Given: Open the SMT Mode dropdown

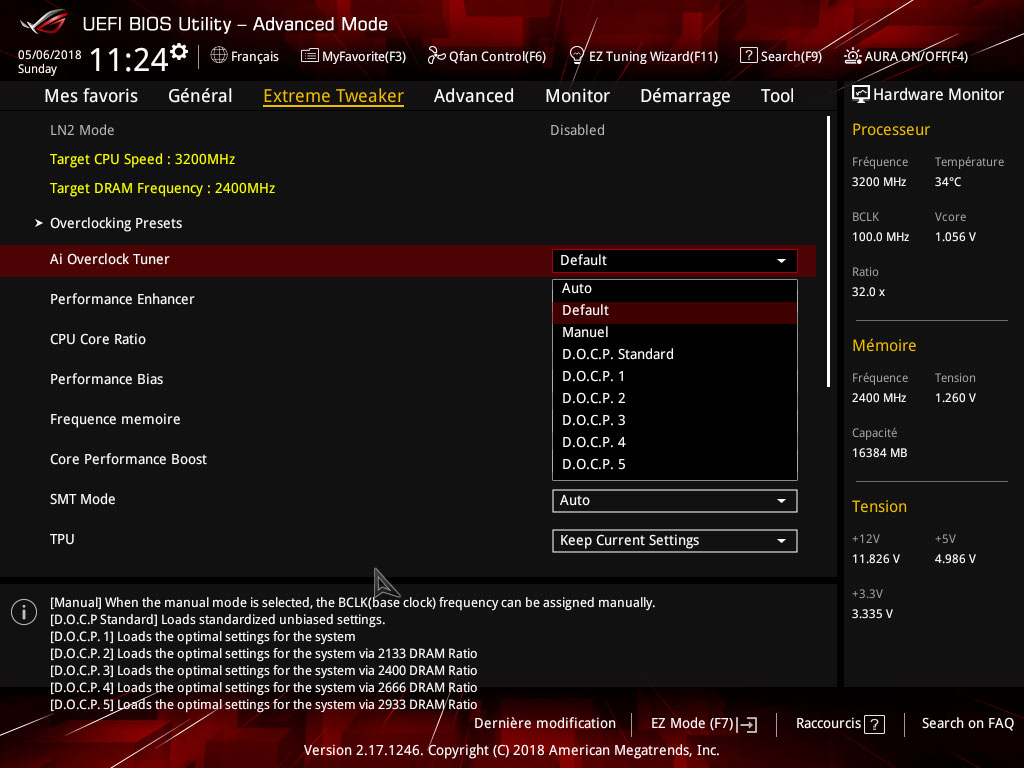Looking at the screenshot, I should pos(675,500).
